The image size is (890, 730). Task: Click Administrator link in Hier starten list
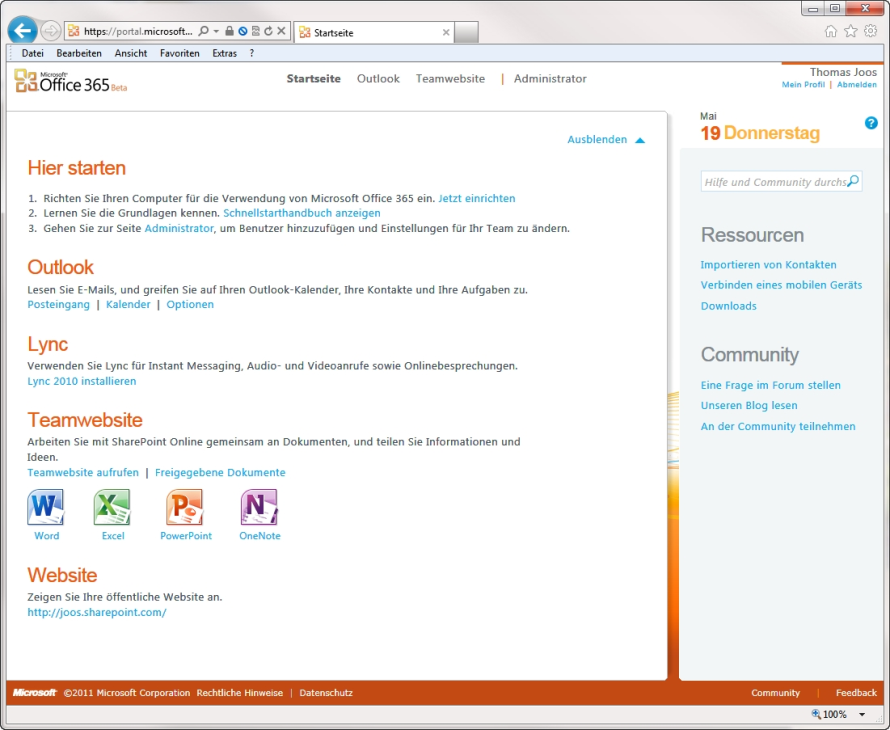pyautogui.click(x=179, y=228)
